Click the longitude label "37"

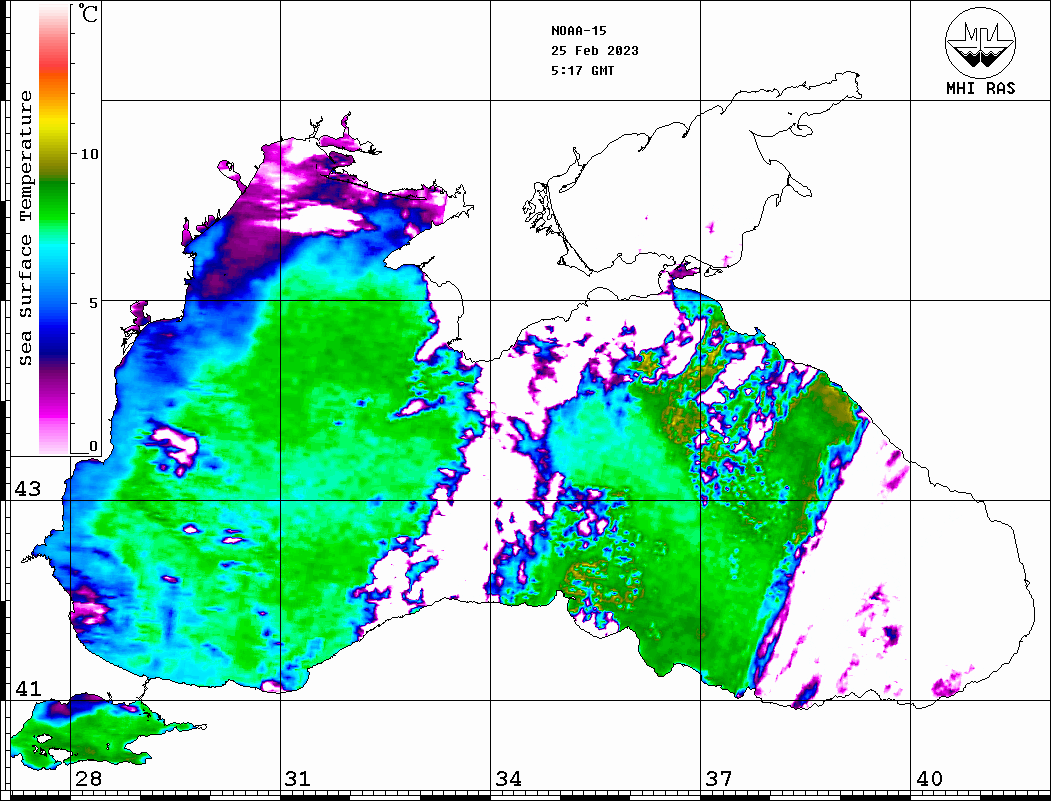coord(719,778)
